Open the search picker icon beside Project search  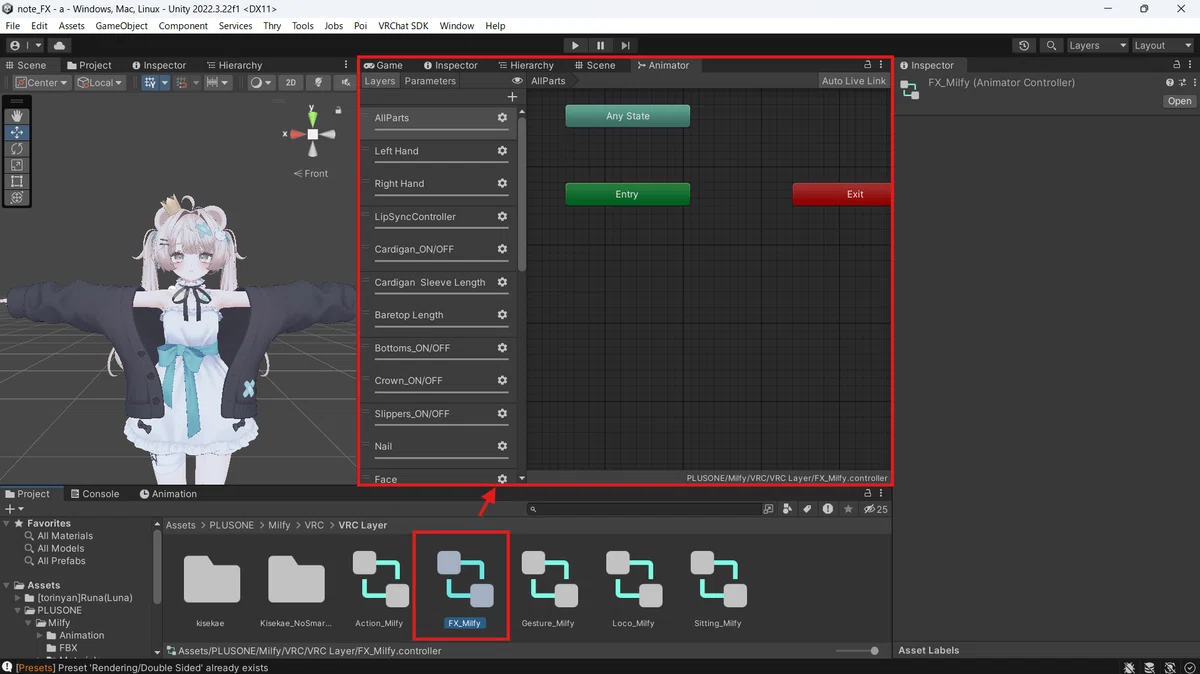click(768, 509)
